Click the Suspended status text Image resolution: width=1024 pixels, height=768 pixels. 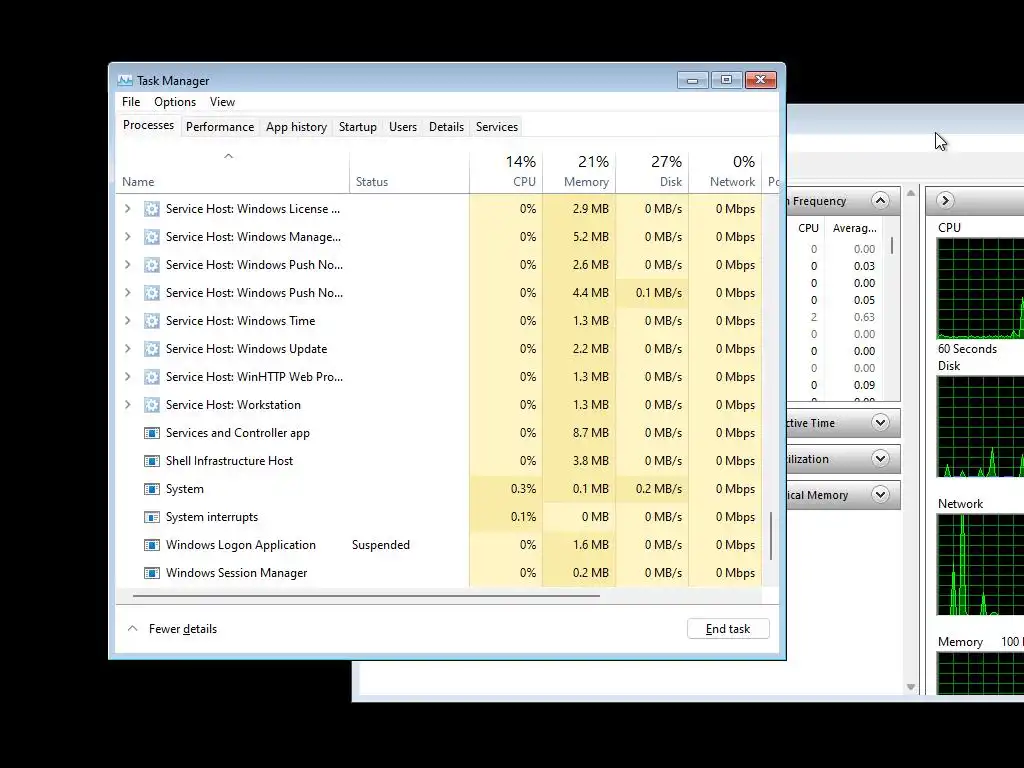click(381, 545)
